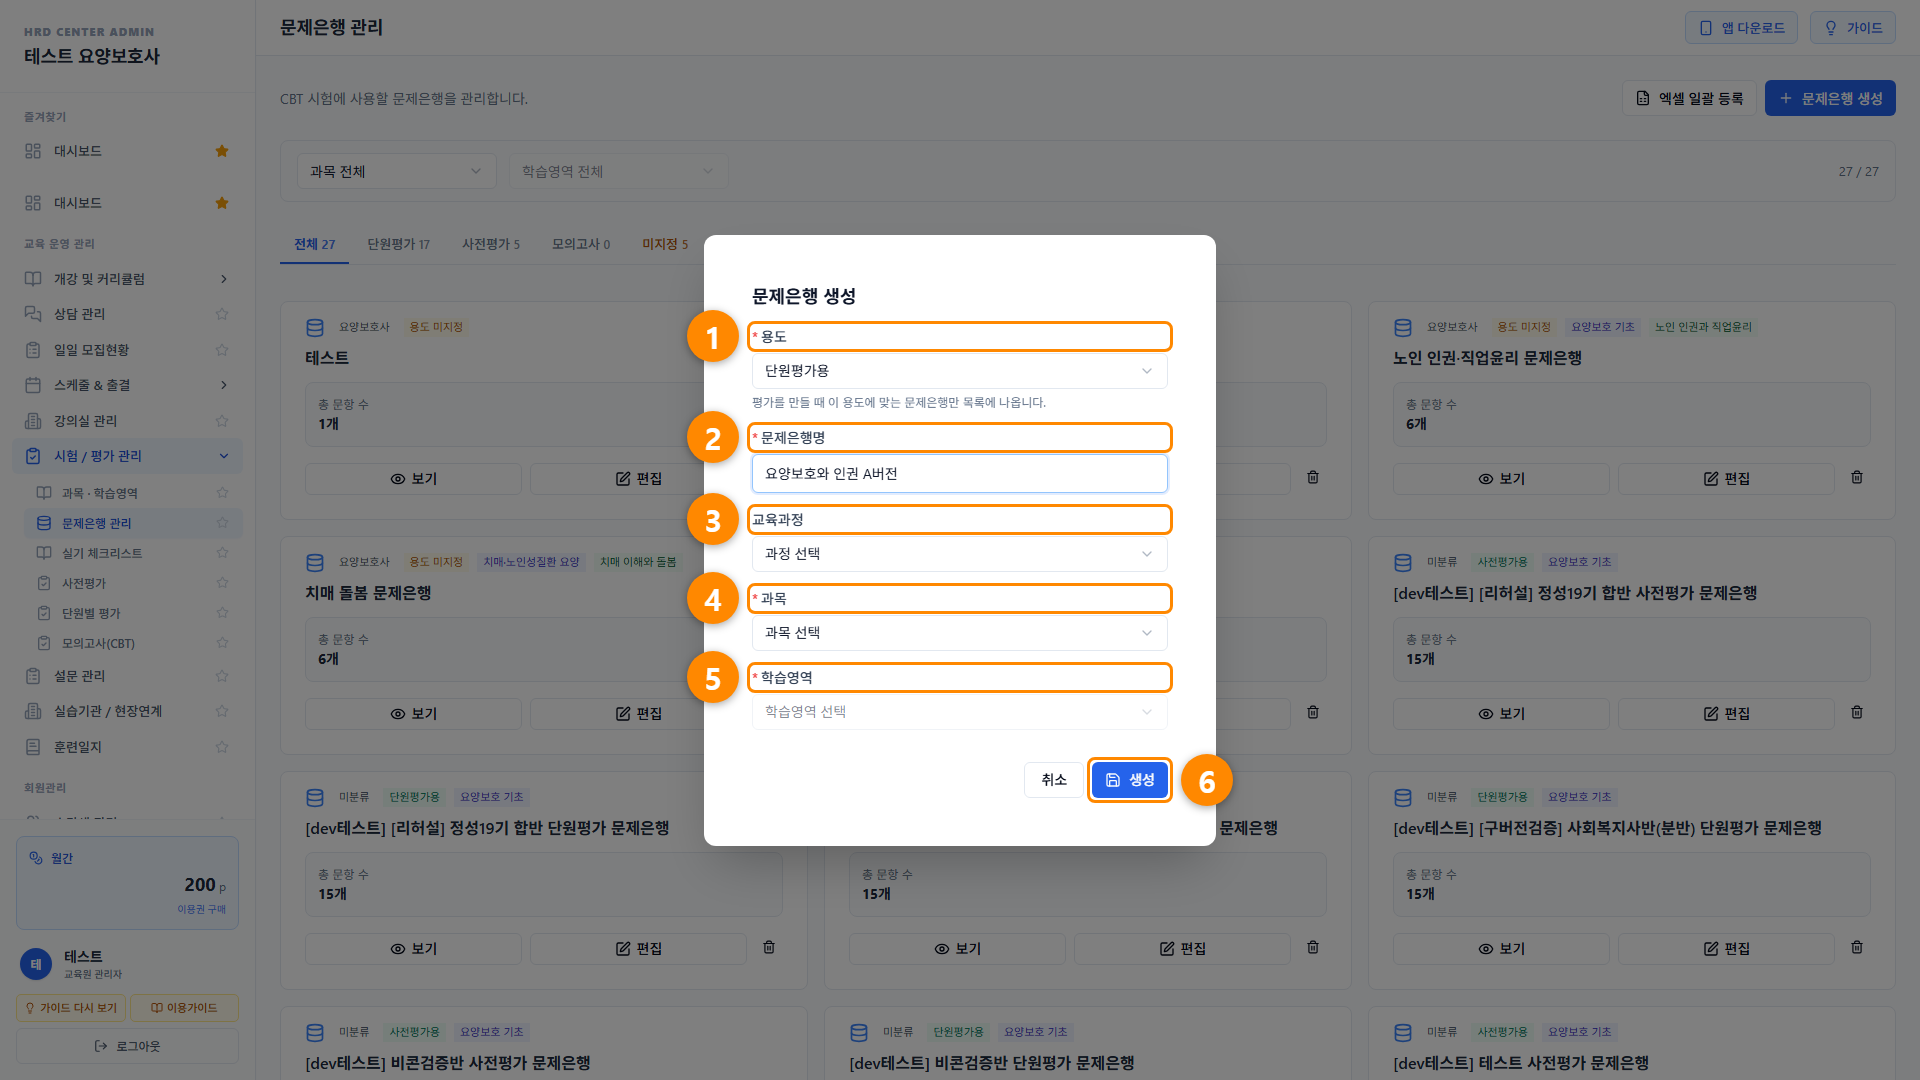The image size is (1920, 1080).
Task: Open the 용도 dropdown showing 단원평가용
Action: (x=959, y=371)
